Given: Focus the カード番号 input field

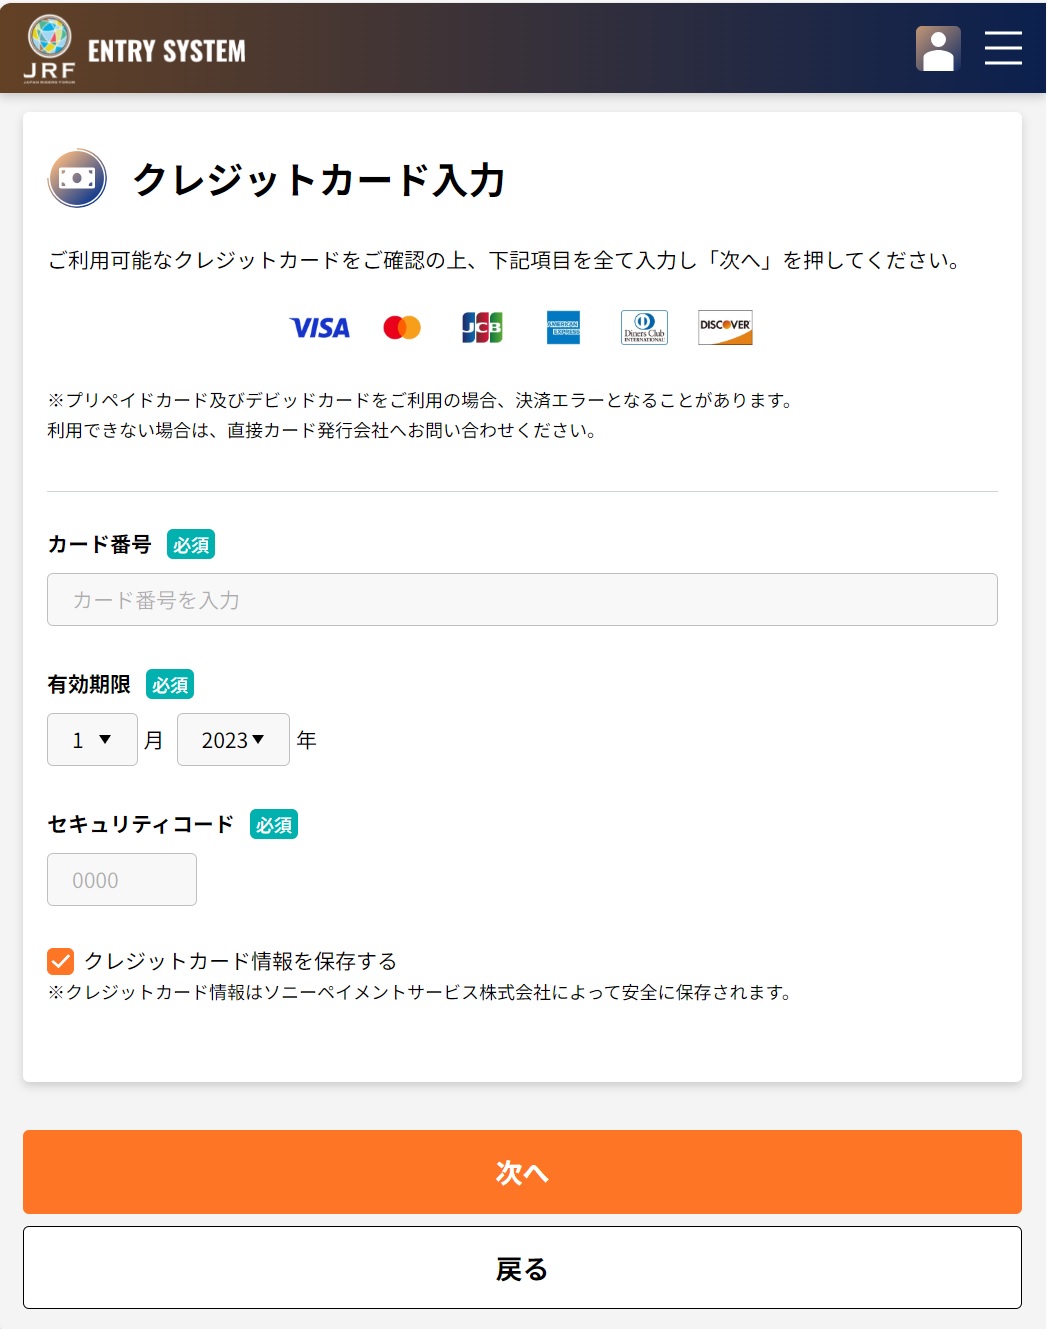Looking at the screenshot, I should click(x=522, y=600).
